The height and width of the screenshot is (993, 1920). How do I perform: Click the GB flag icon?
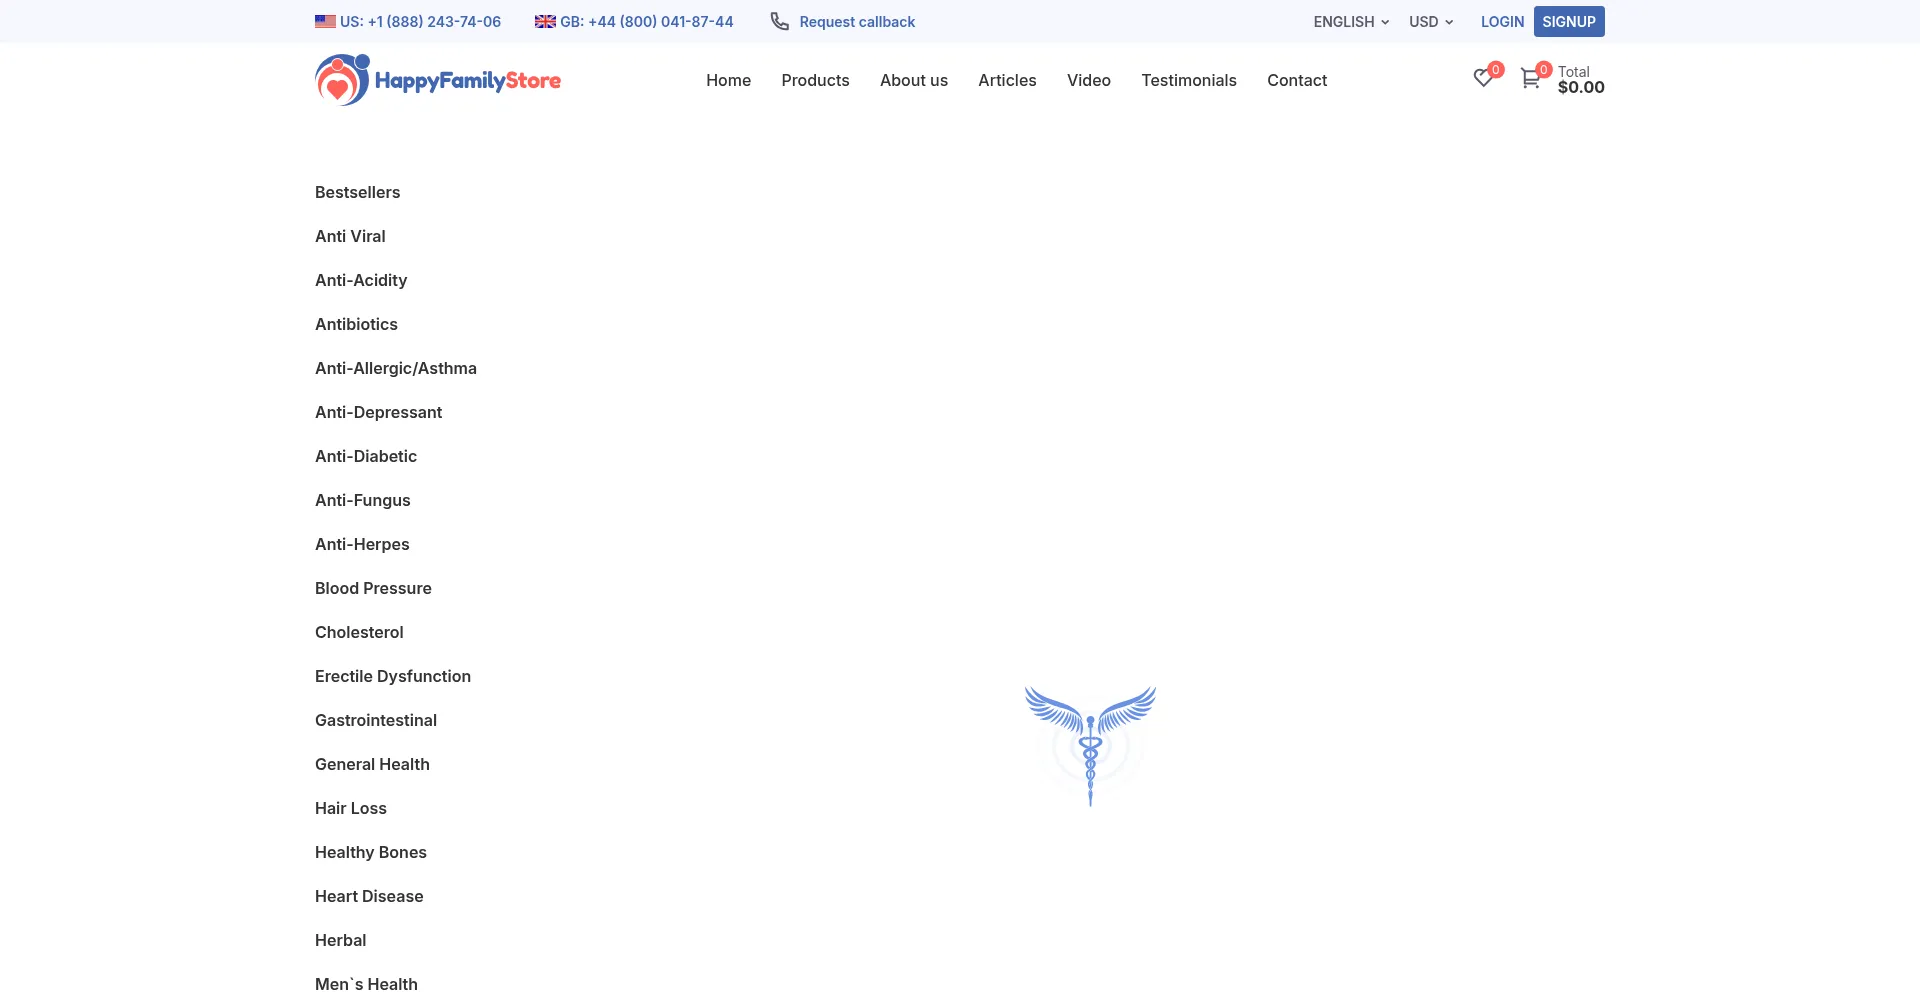(545, 22)
